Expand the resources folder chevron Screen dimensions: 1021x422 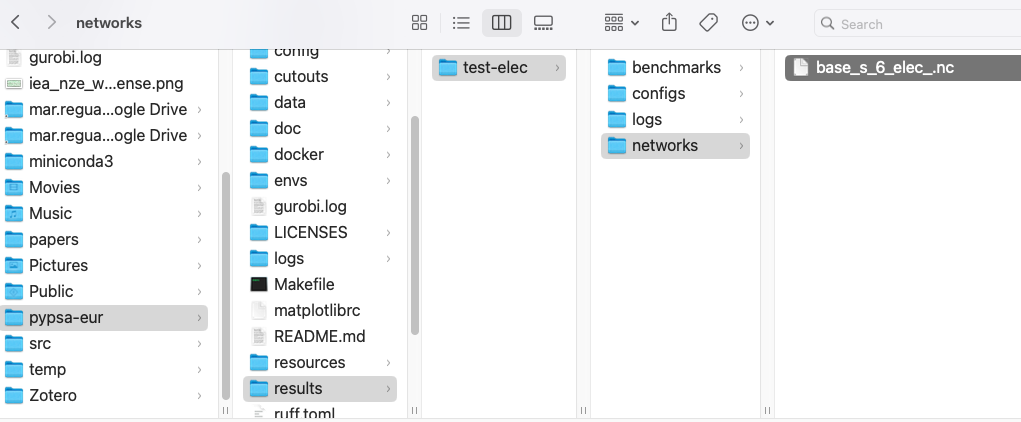pos(388,363)
